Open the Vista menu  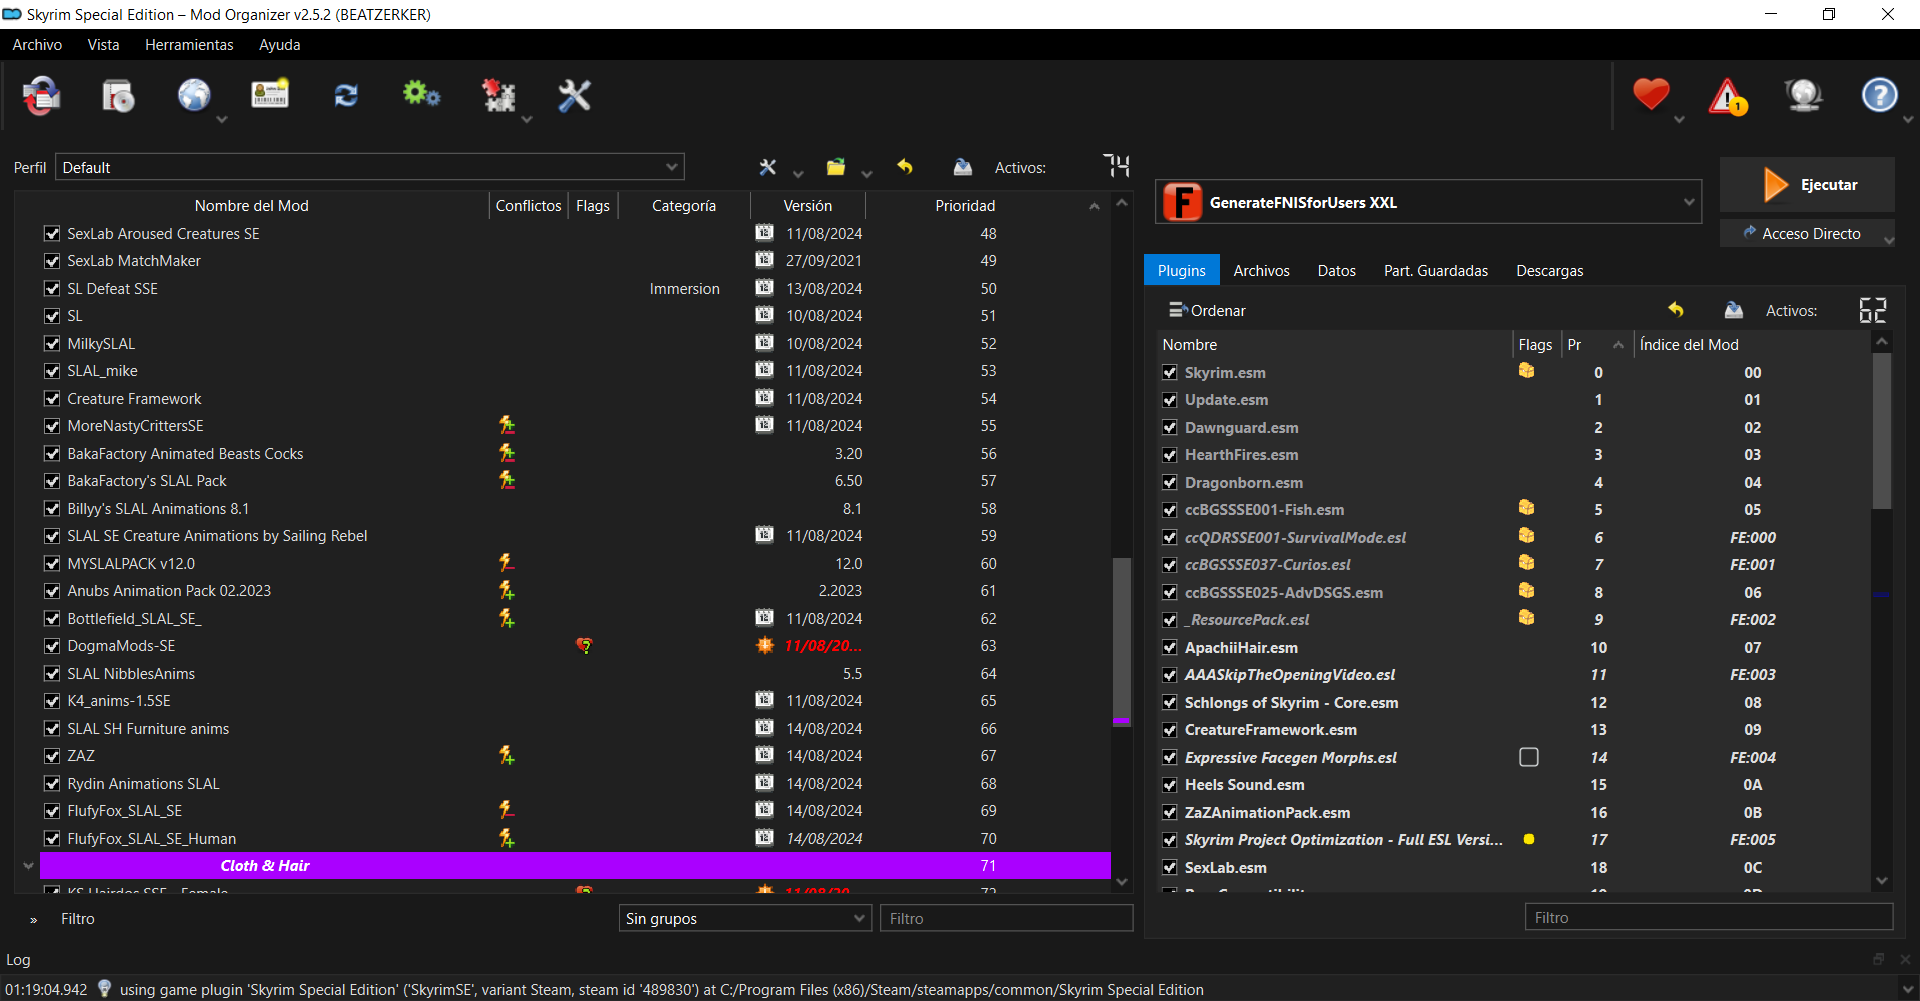103,45
